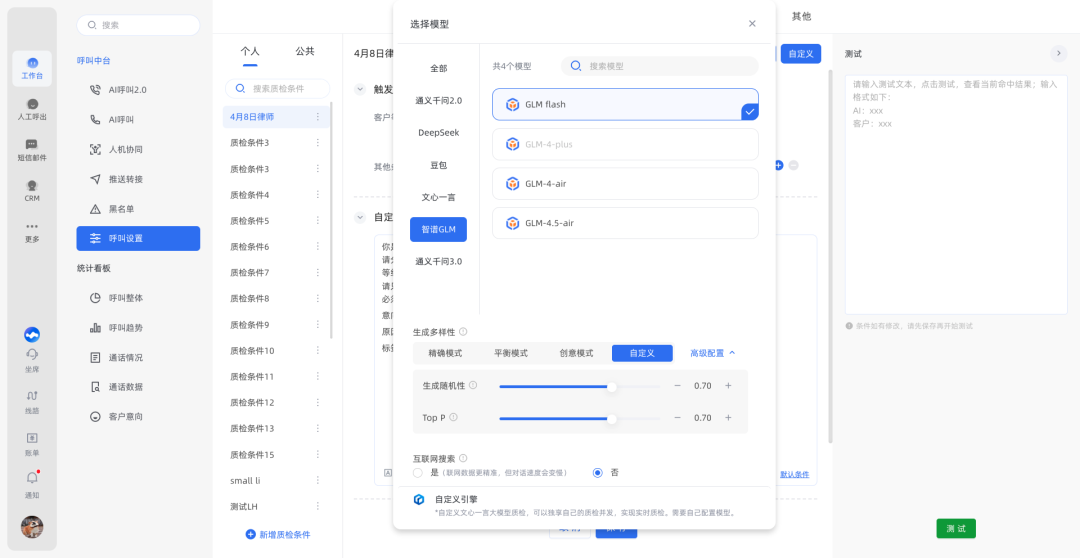1080x558 pixels.
Task: Choose the GLM flash model card
Action: (625, 105)
